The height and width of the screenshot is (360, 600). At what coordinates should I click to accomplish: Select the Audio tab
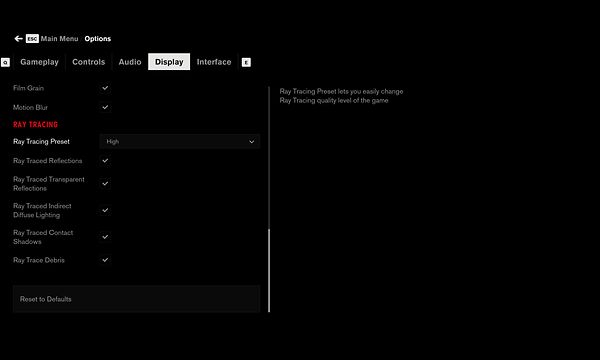130,62
